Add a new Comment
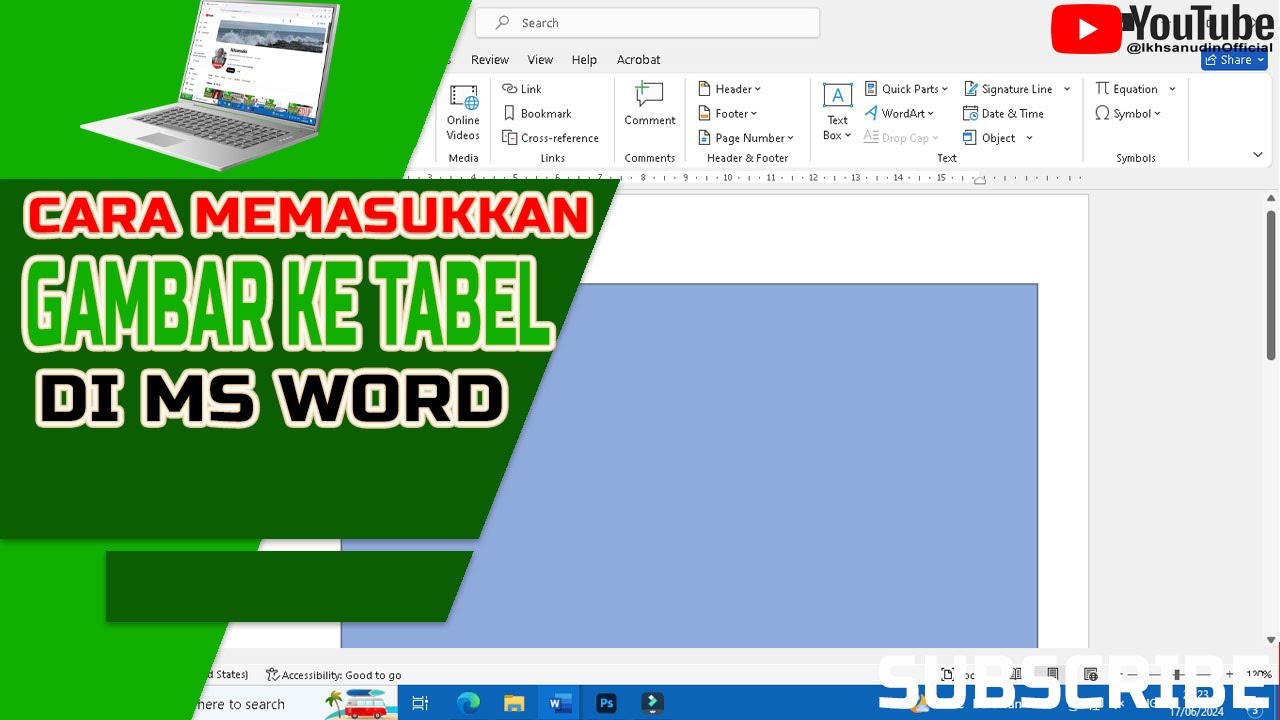The height and width of the screenshot is (720, 1280). tap(650, 105)
